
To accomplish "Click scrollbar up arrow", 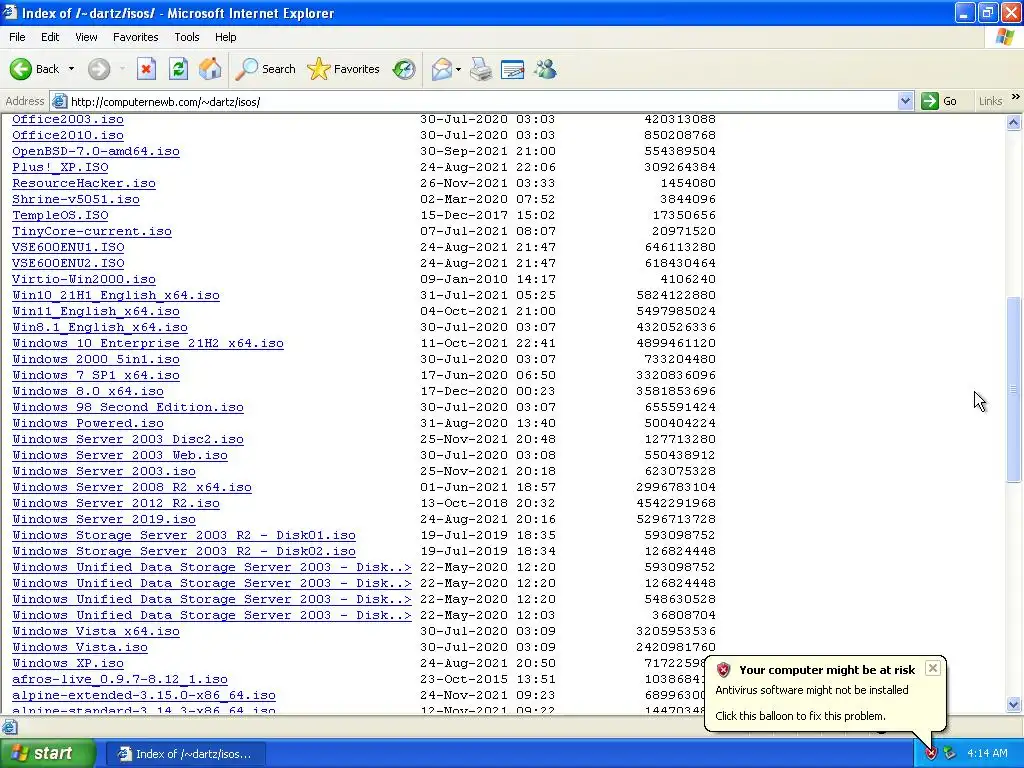I will (1014, 122).
